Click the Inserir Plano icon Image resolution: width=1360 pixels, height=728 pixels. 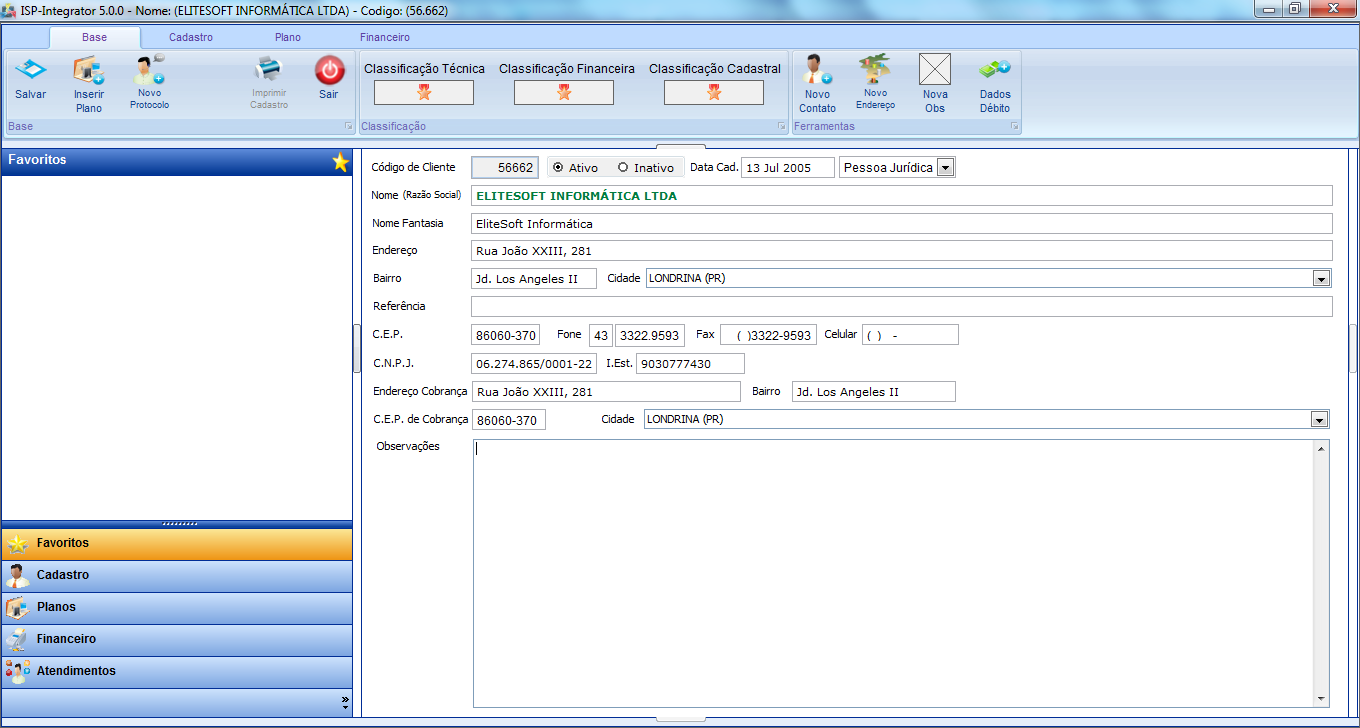88,72
